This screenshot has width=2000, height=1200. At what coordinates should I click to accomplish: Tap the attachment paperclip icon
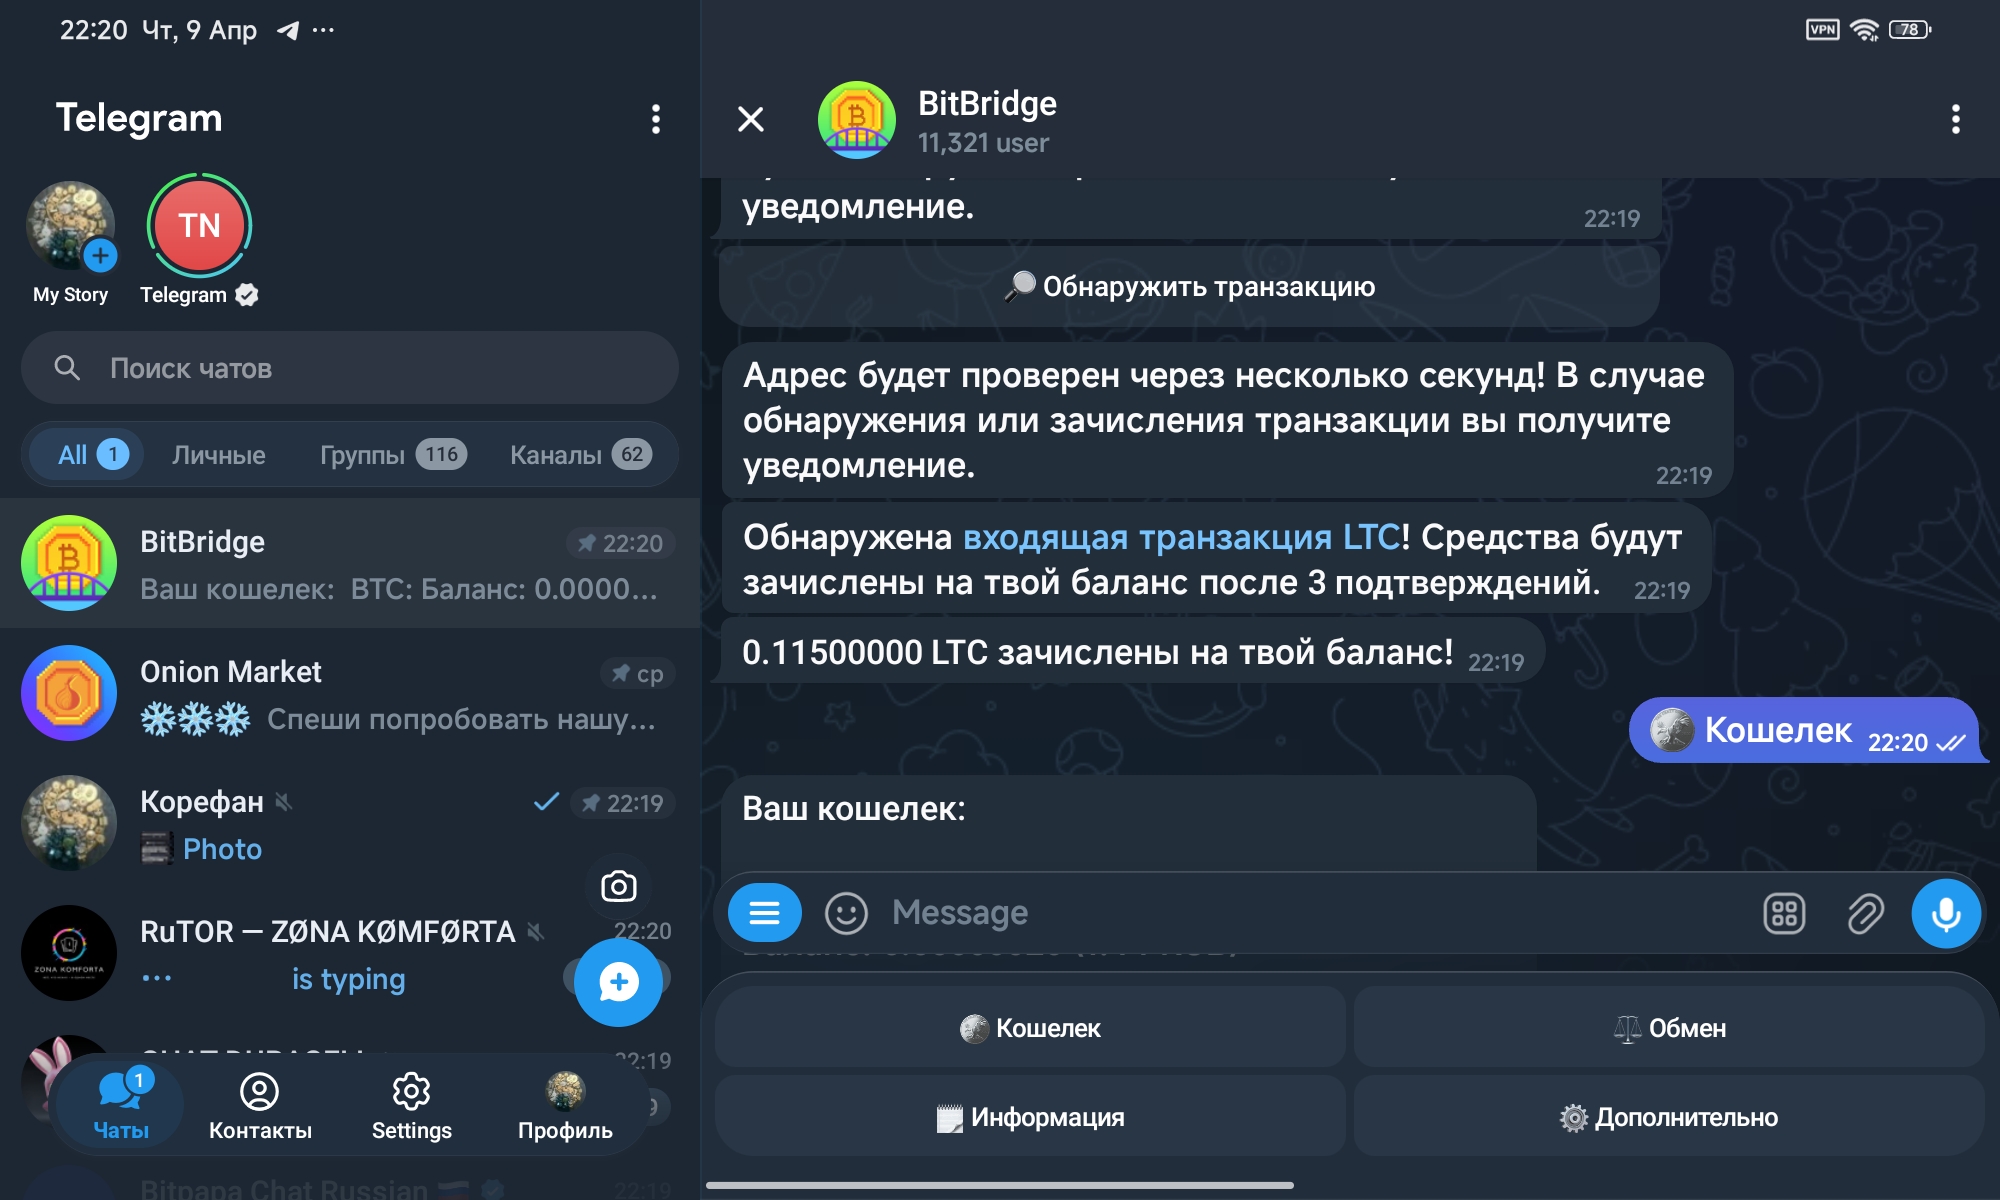click(x=1865, y=913)
